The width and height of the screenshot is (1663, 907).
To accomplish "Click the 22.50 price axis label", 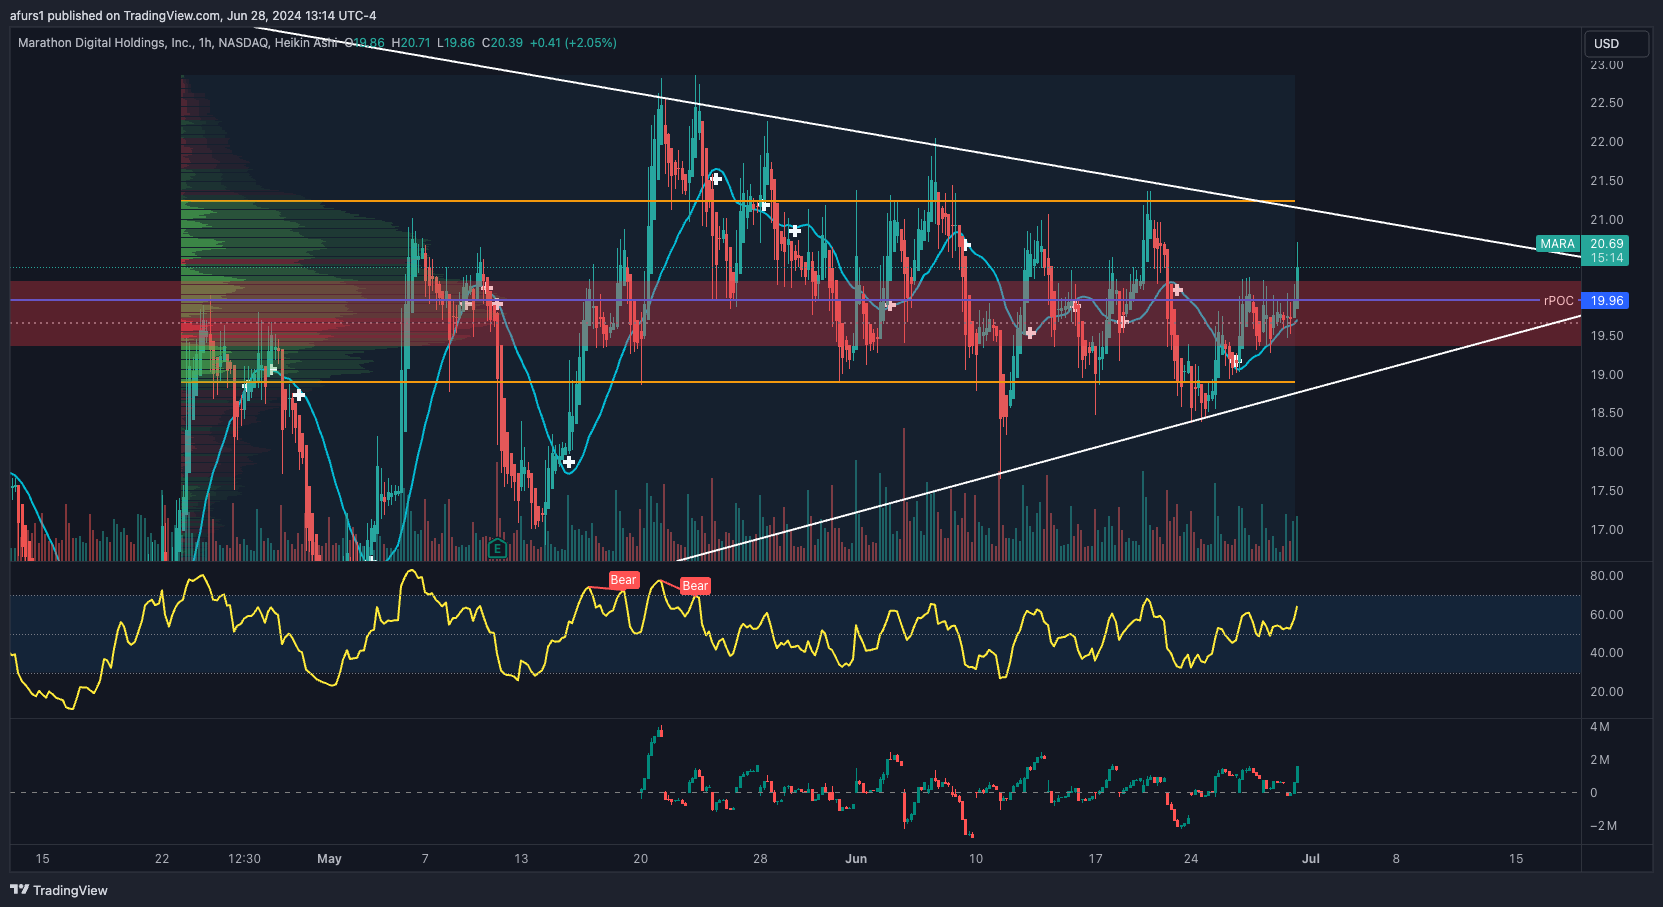I will (x=1607, y=103).
